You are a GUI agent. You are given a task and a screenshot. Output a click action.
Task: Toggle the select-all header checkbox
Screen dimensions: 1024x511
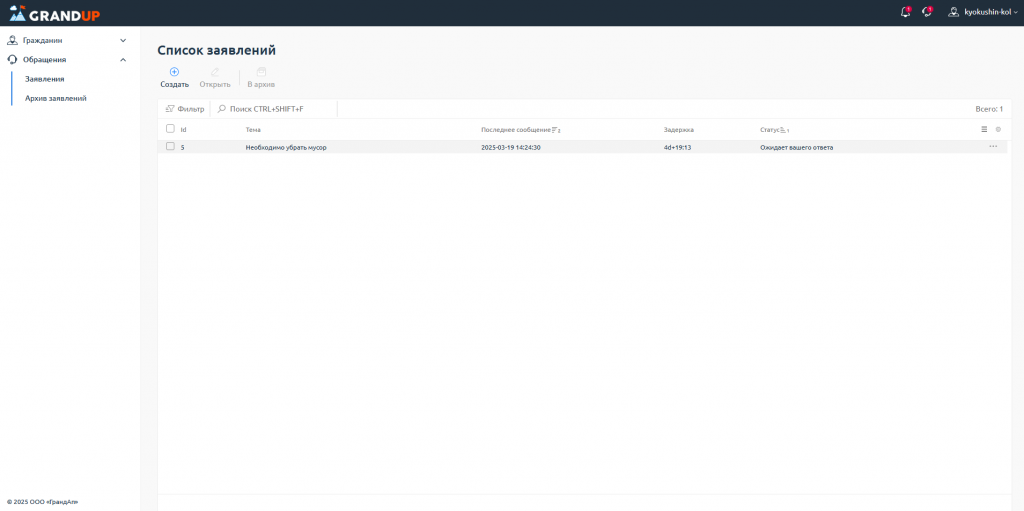[x=170, y=129]
